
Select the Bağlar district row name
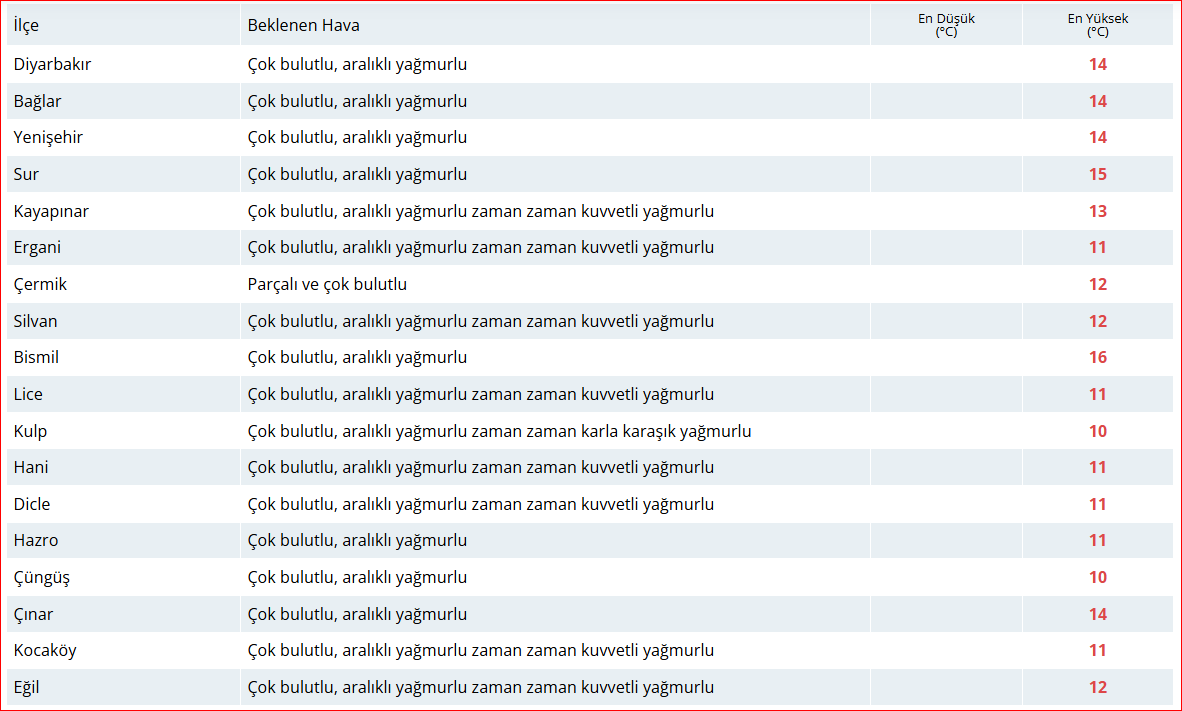38,101
